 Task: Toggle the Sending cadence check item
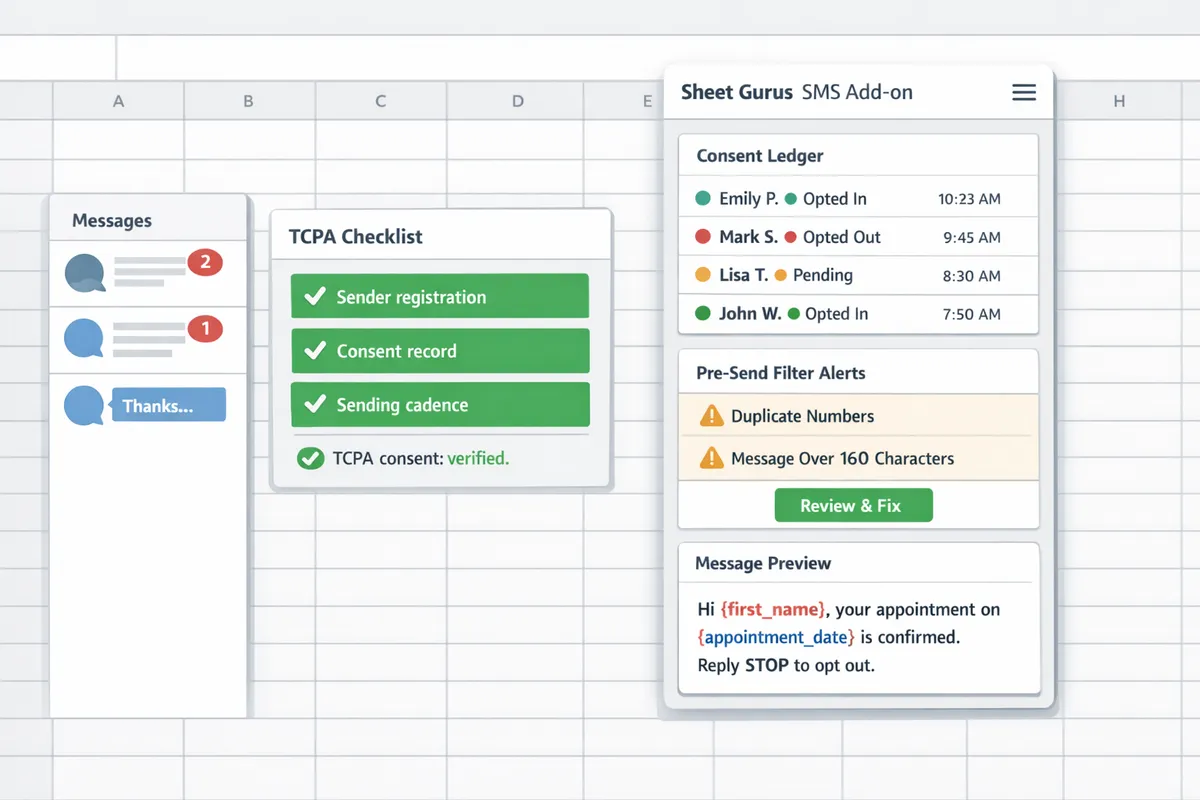click(440, 405)
